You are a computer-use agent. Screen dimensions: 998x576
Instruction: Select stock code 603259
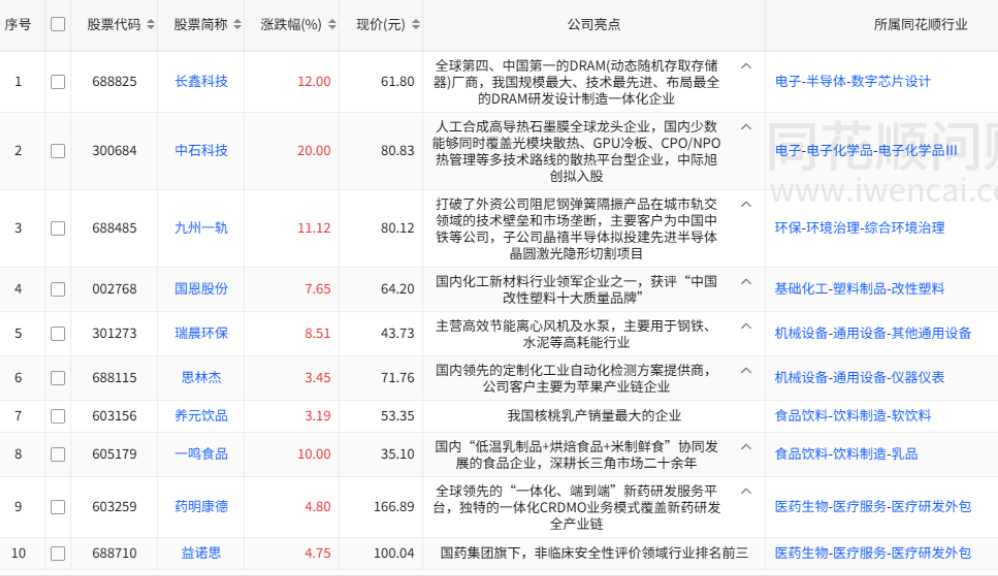tap(114, 507)
